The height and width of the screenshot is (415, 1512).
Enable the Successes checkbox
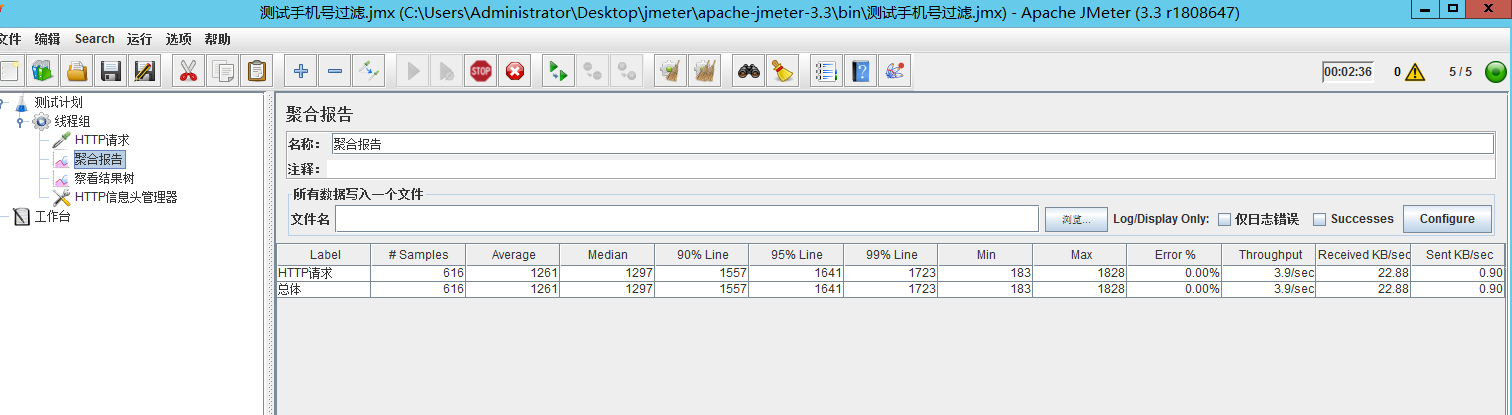pyautogui.click(x=1319, y=219)
